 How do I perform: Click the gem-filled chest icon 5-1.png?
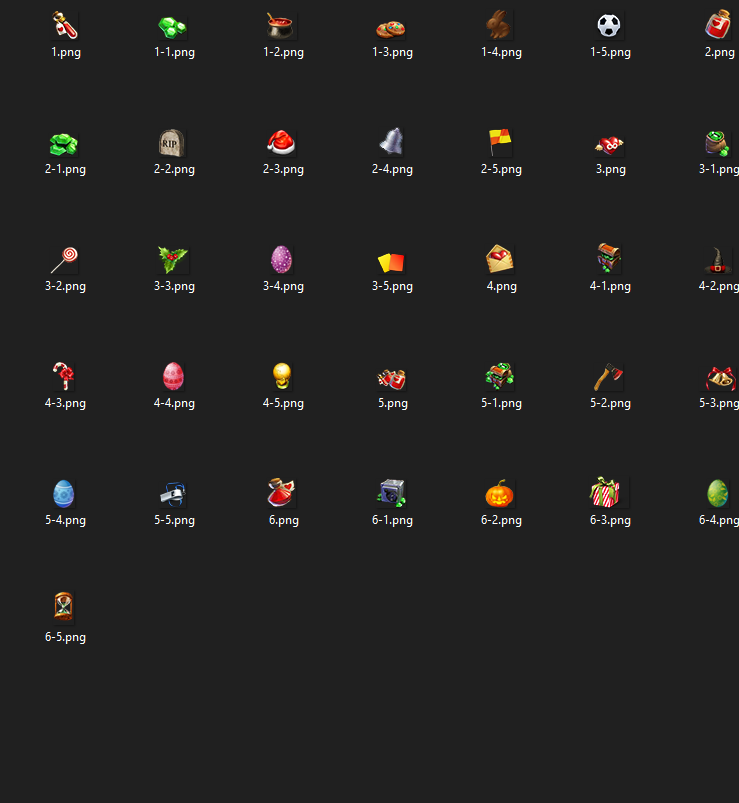(x=500, y=376)
